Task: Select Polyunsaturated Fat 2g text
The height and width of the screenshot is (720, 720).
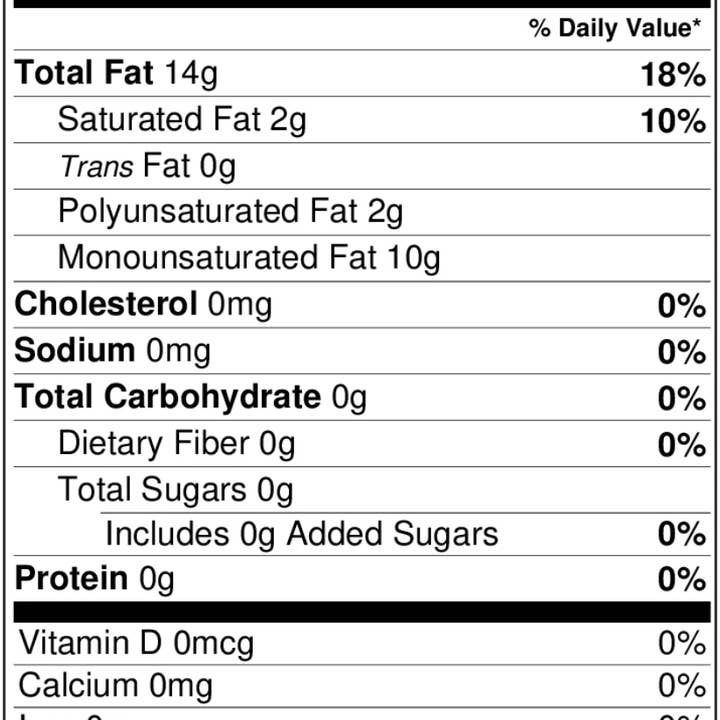Action: (x=231, y=213)
